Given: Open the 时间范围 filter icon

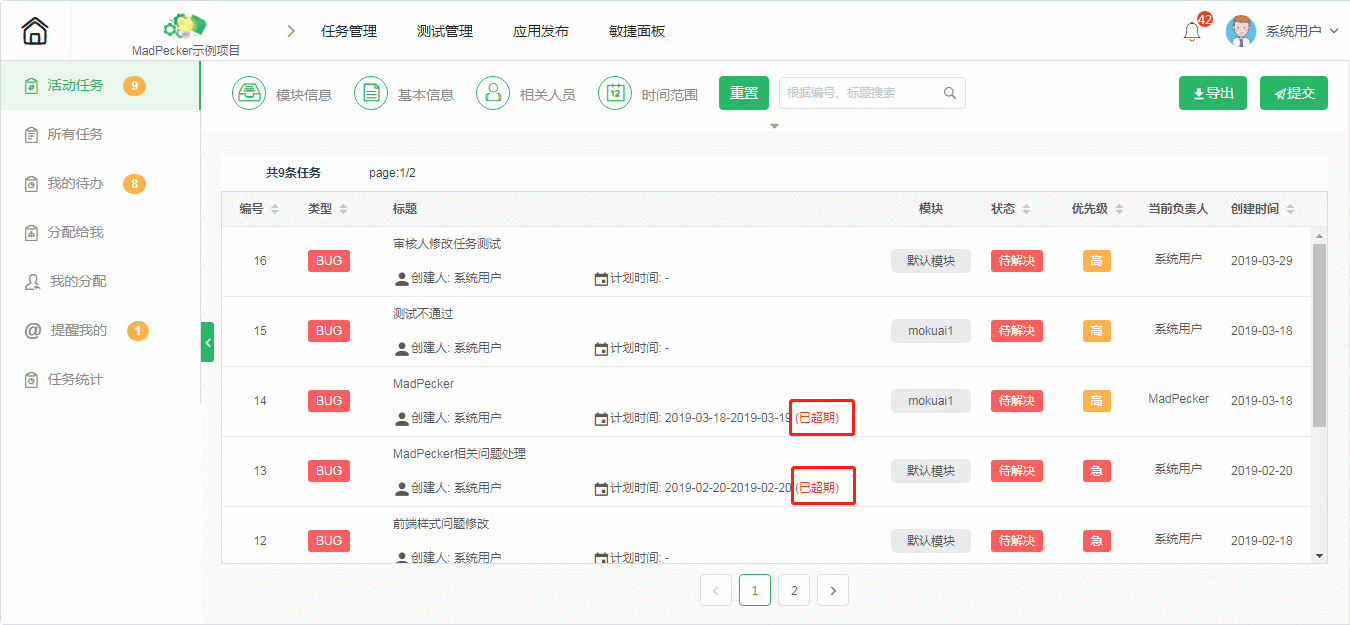Looking at the screenshot, I should coord(614,93).
